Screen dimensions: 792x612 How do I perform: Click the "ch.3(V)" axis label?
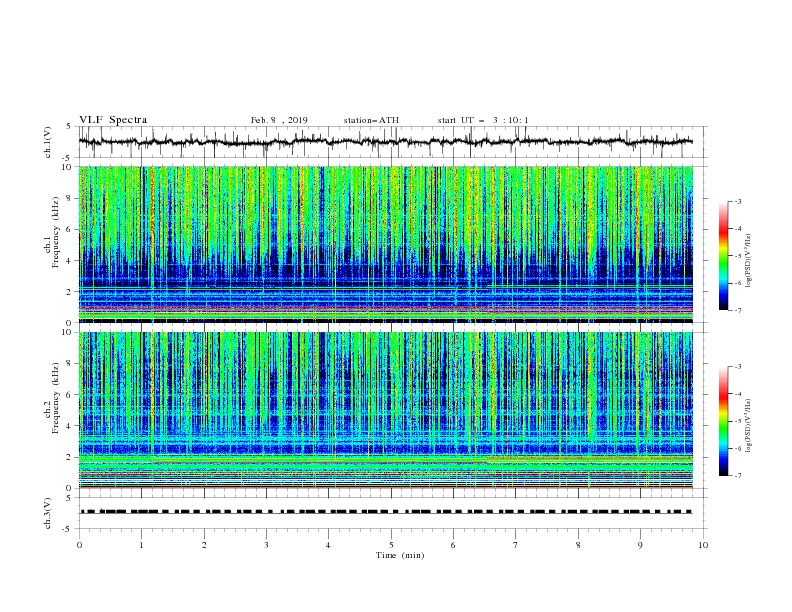click(48, 513)
